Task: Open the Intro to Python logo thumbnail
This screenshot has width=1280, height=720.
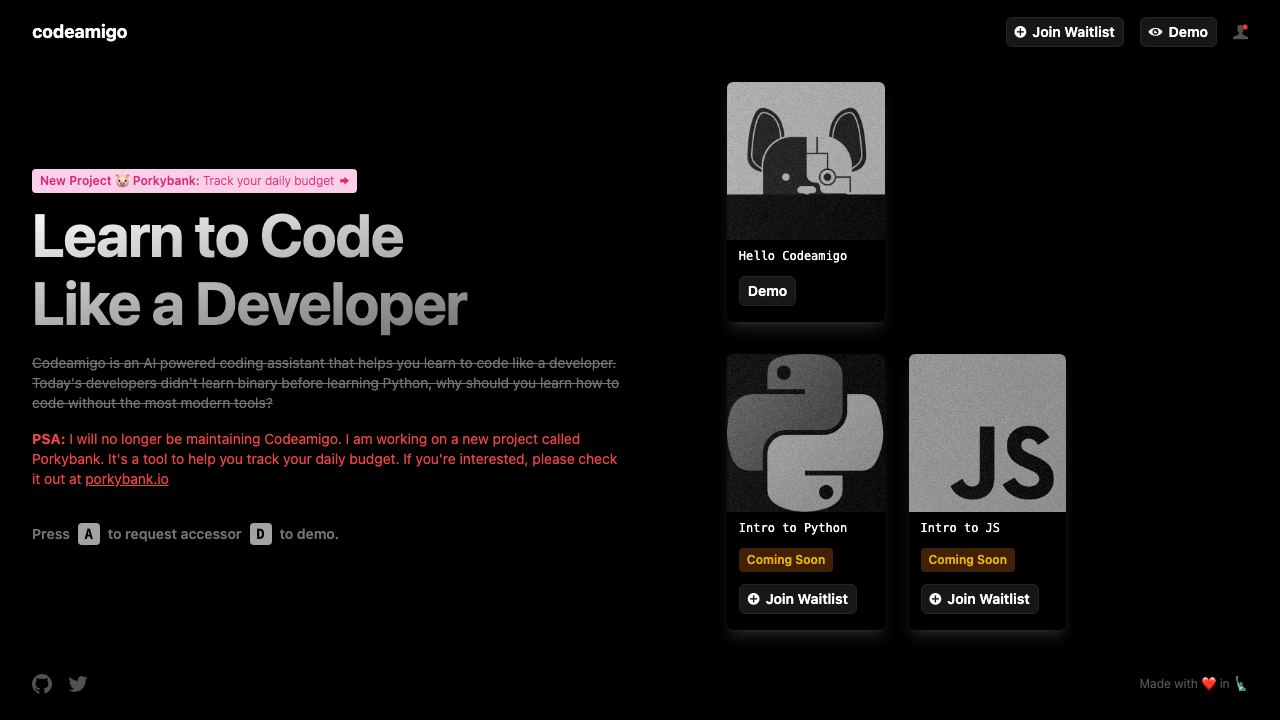Action: [806, 433]
